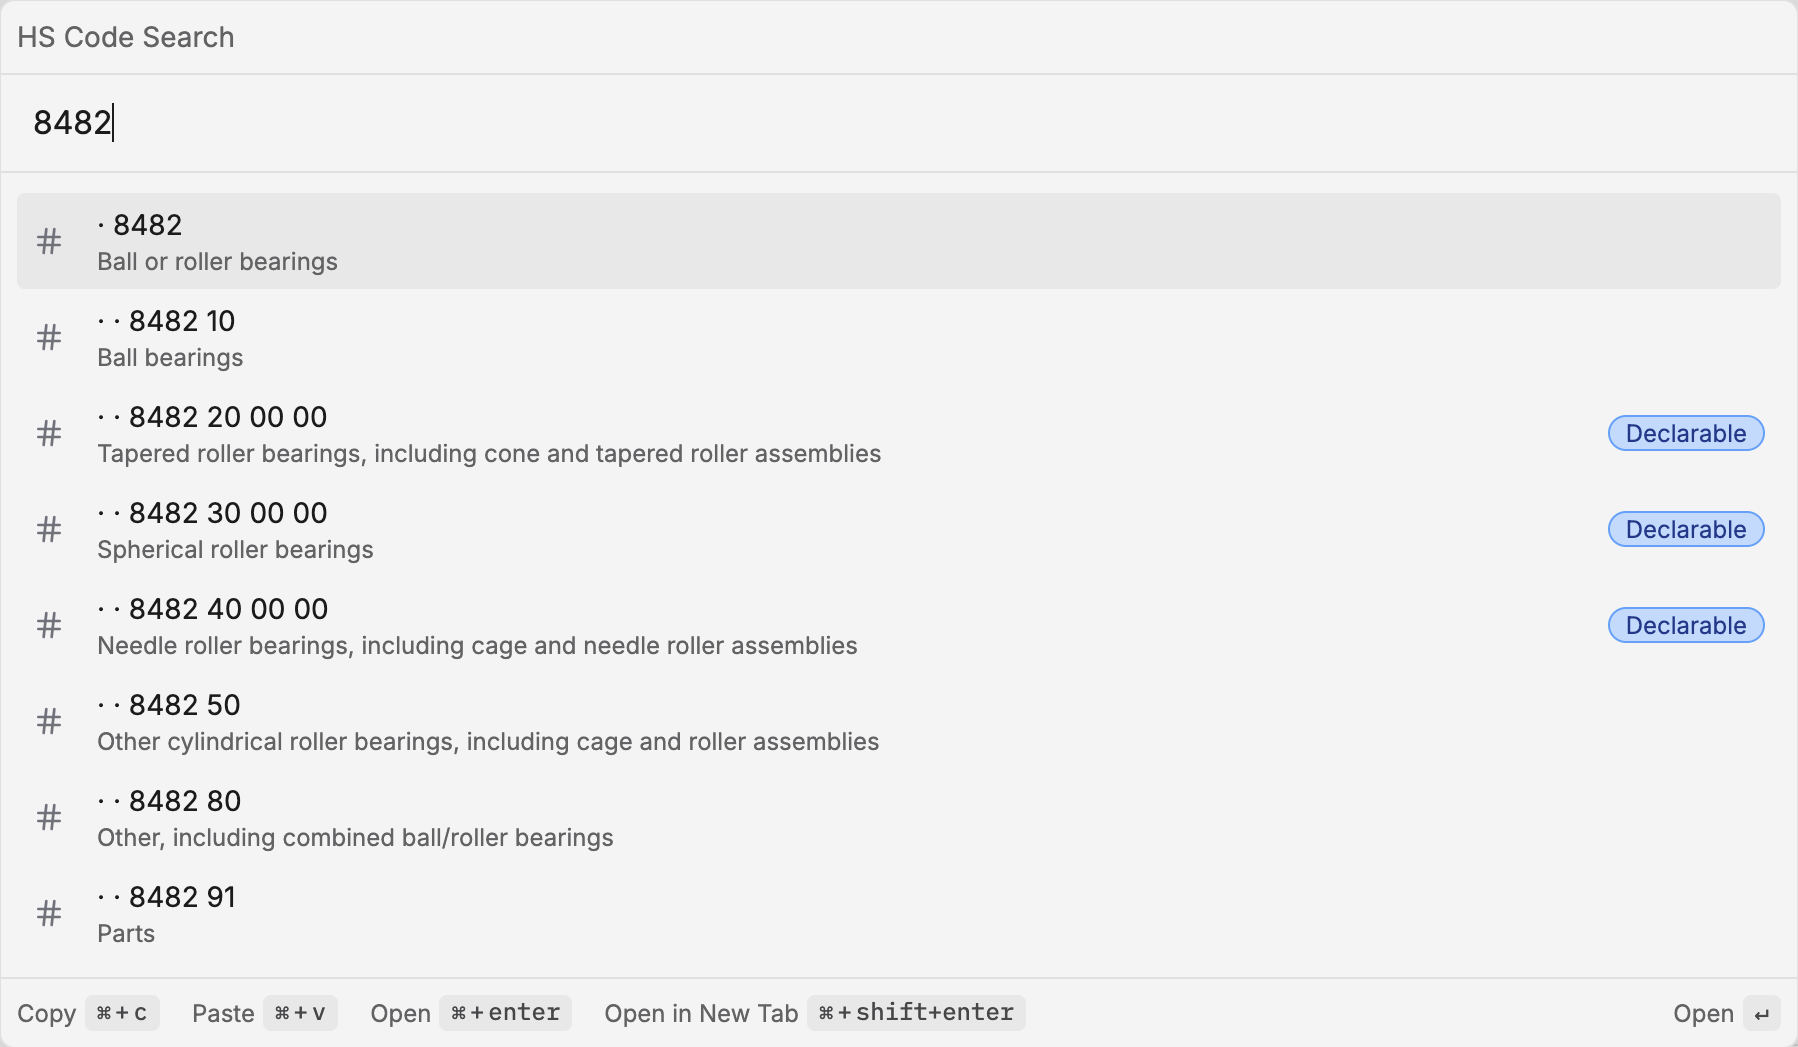
Task: Click the hash icon for needle roller bearings
Action: point(48,625)
